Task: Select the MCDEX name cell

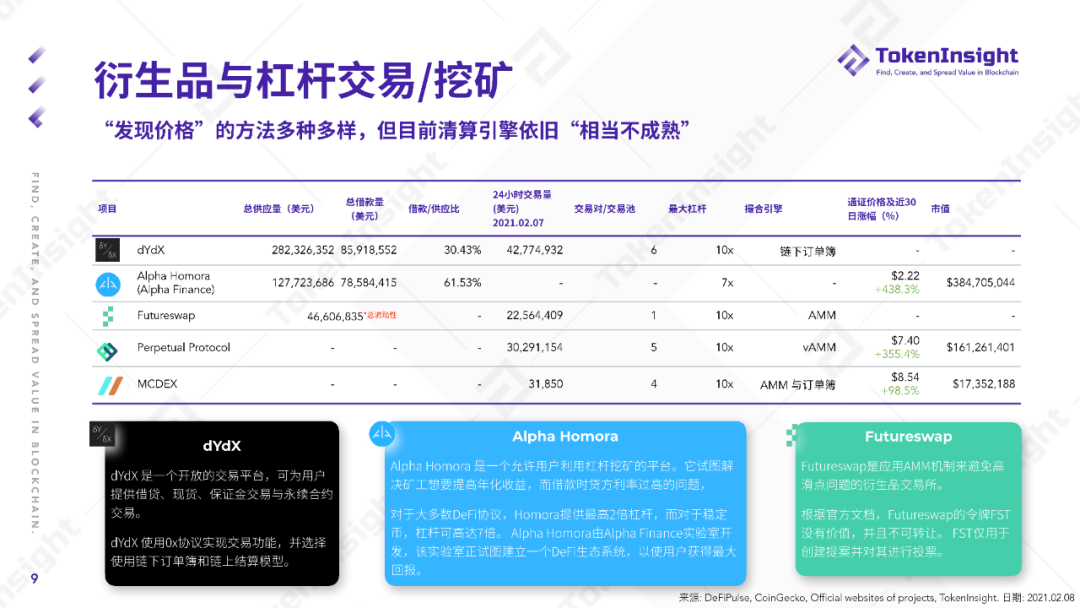Action: (x=157, y=384)
